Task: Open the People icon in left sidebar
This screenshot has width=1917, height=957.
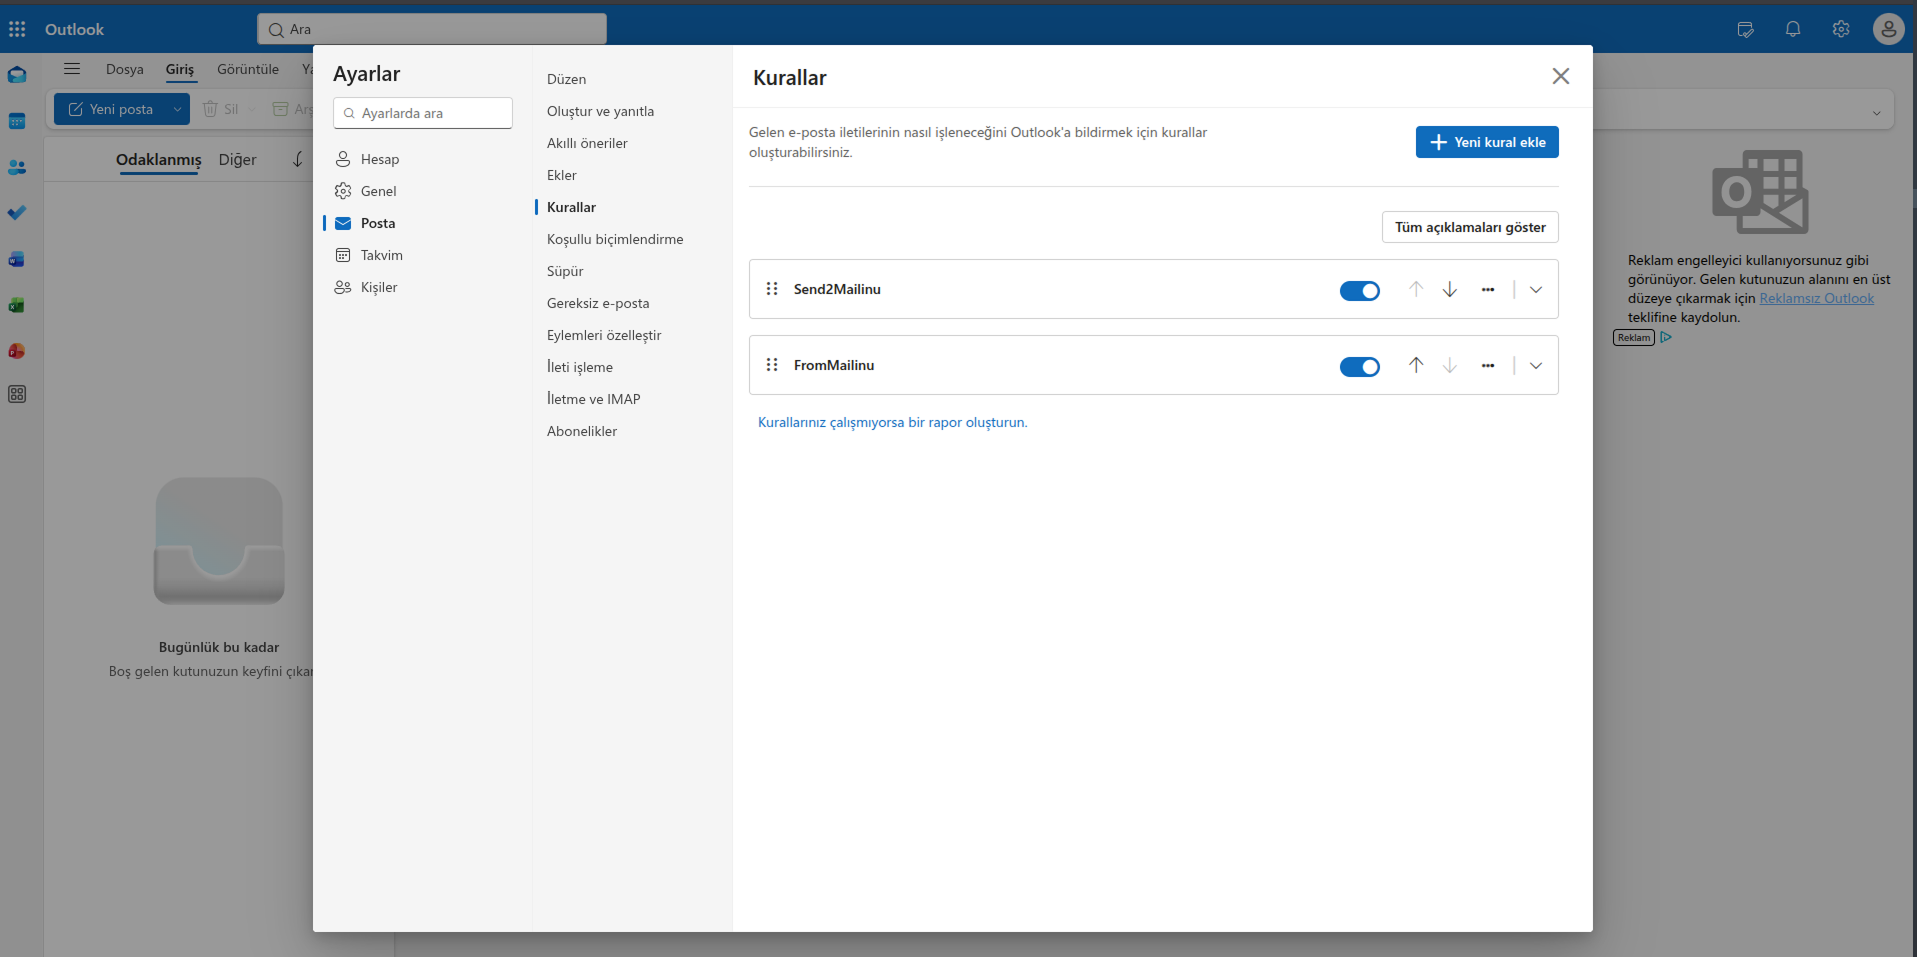Action: point(17,167)
